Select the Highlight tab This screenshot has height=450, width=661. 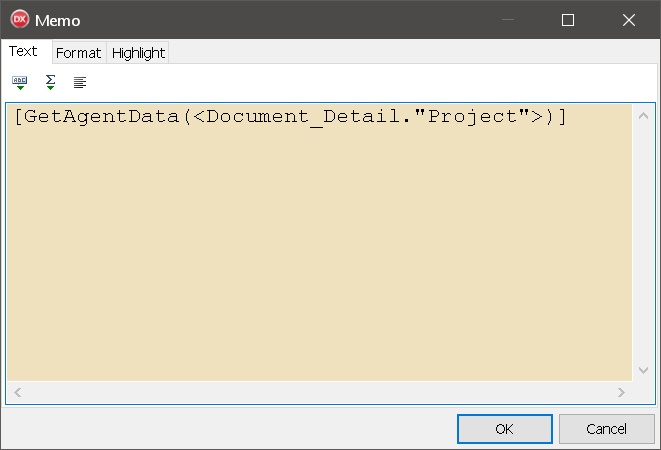[138, 53]
